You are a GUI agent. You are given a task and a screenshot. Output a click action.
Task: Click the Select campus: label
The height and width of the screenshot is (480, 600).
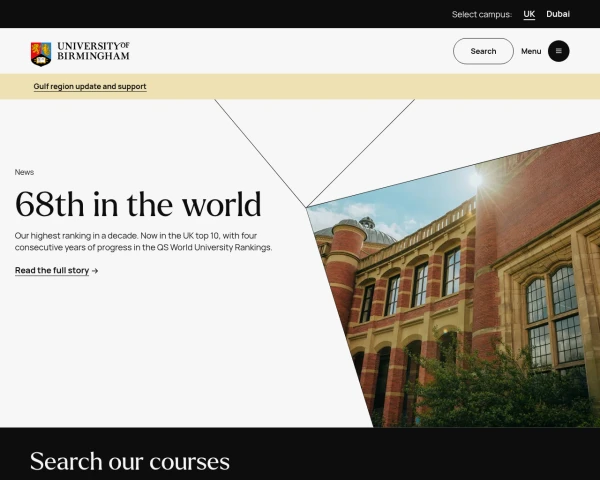482,15
